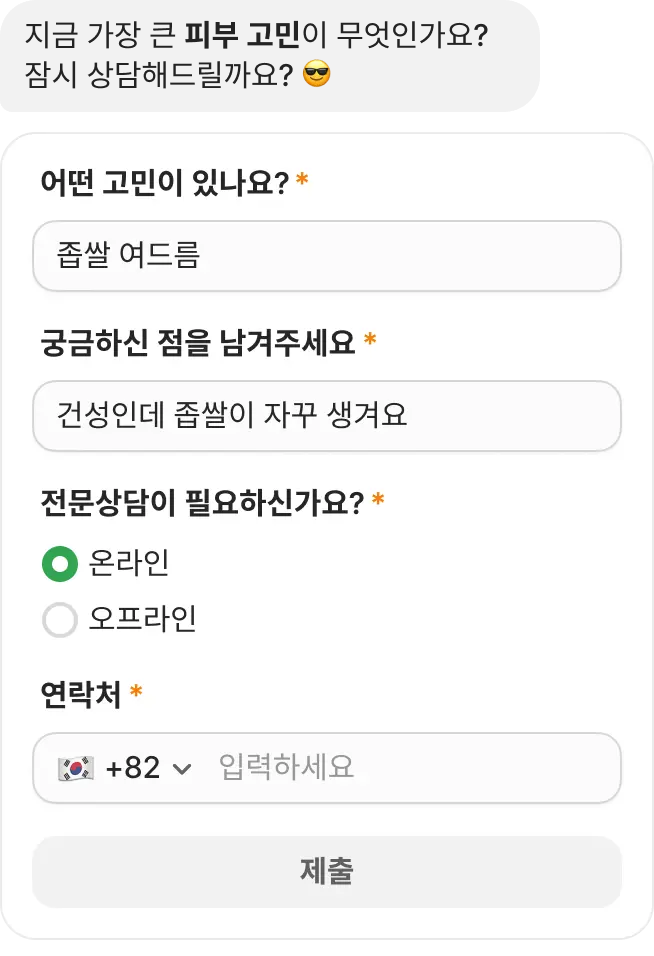Click the field containing 좁쌀 여드름

click(327, 256)
